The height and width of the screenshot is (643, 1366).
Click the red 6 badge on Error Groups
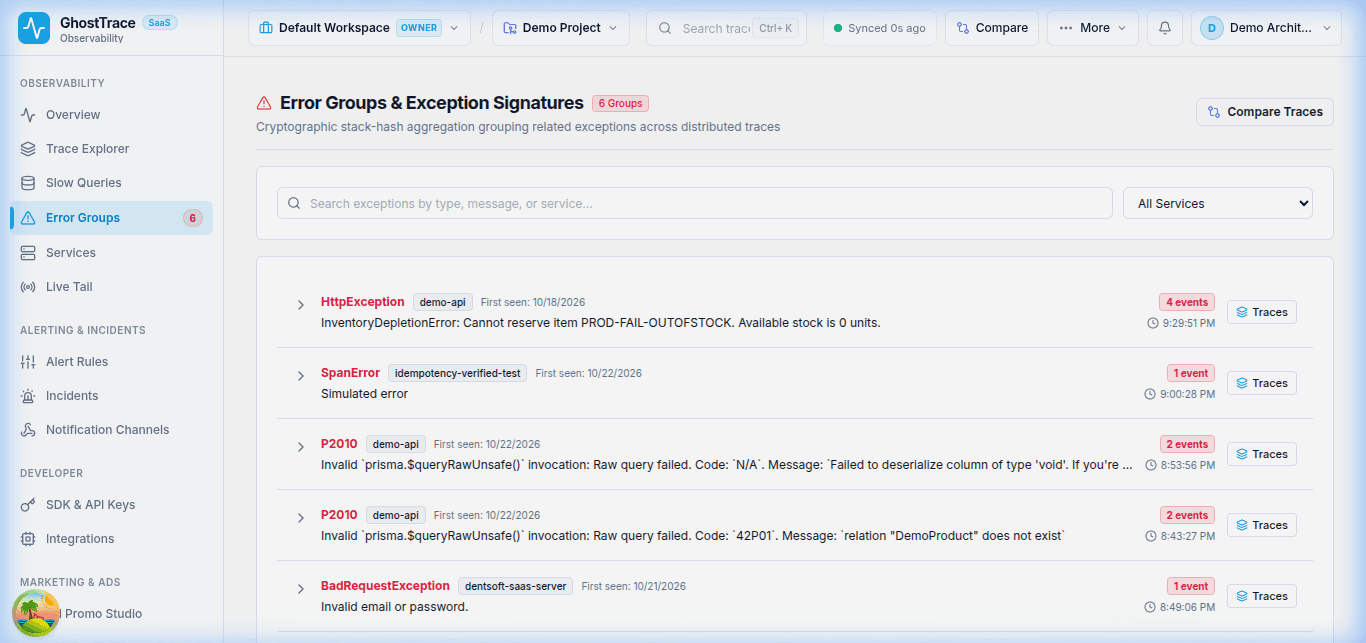(x=193, y=218)
